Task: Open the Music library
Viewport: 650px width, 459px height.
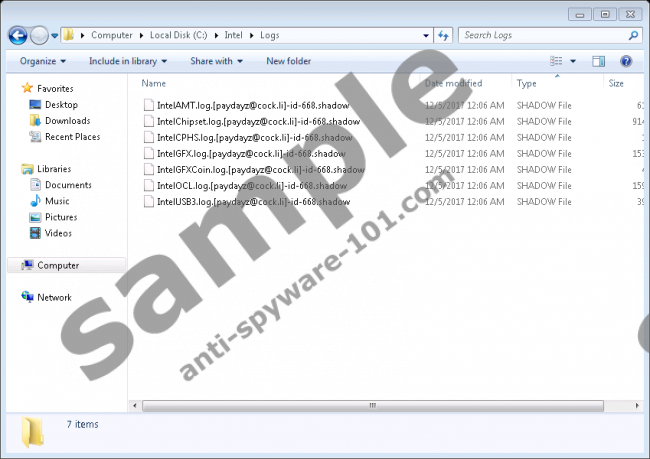Action: point(57,201)
